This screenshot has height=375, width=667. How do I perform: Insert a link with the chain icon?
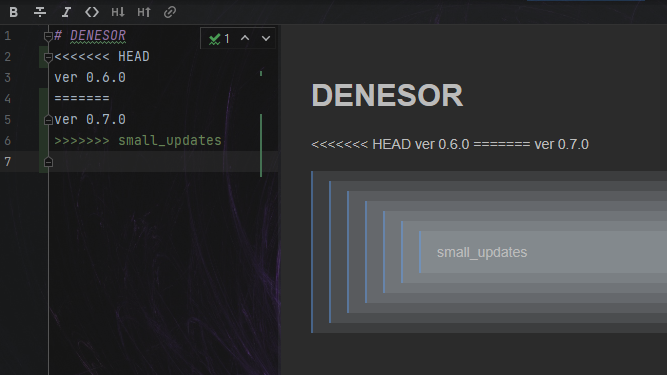(x=170, y=12)
